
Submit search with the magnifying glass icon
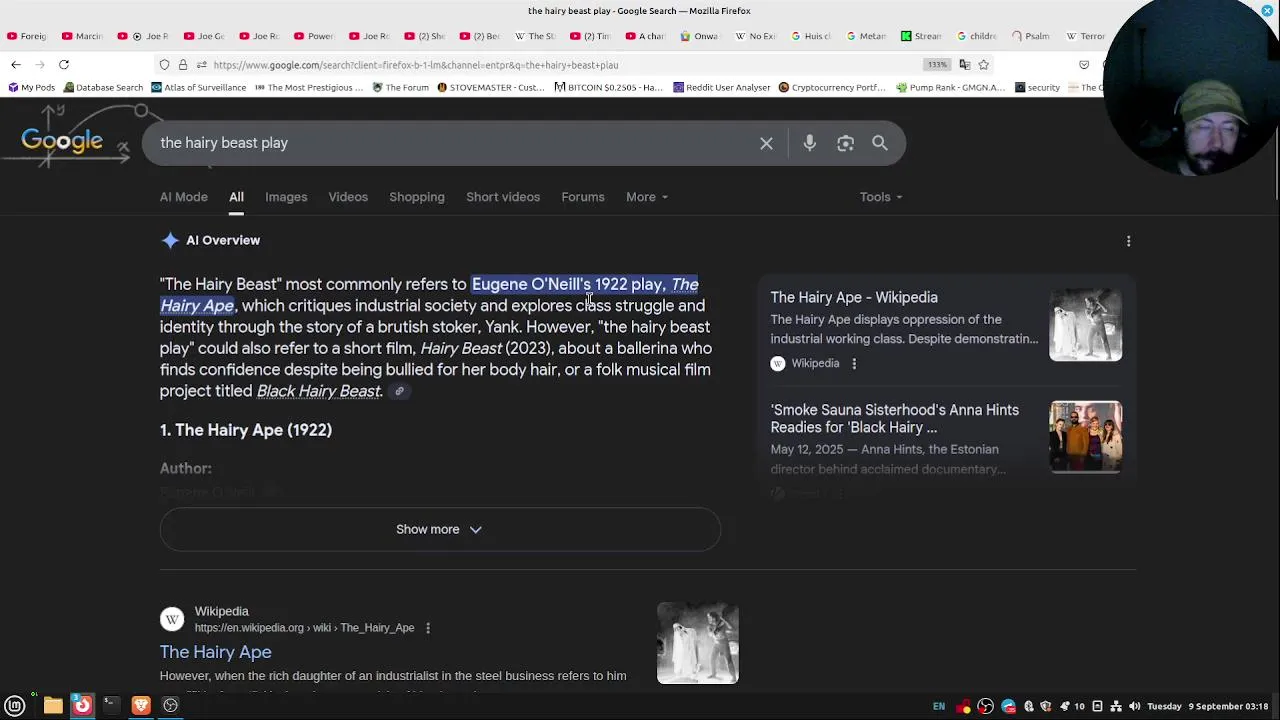coord(880,143)
